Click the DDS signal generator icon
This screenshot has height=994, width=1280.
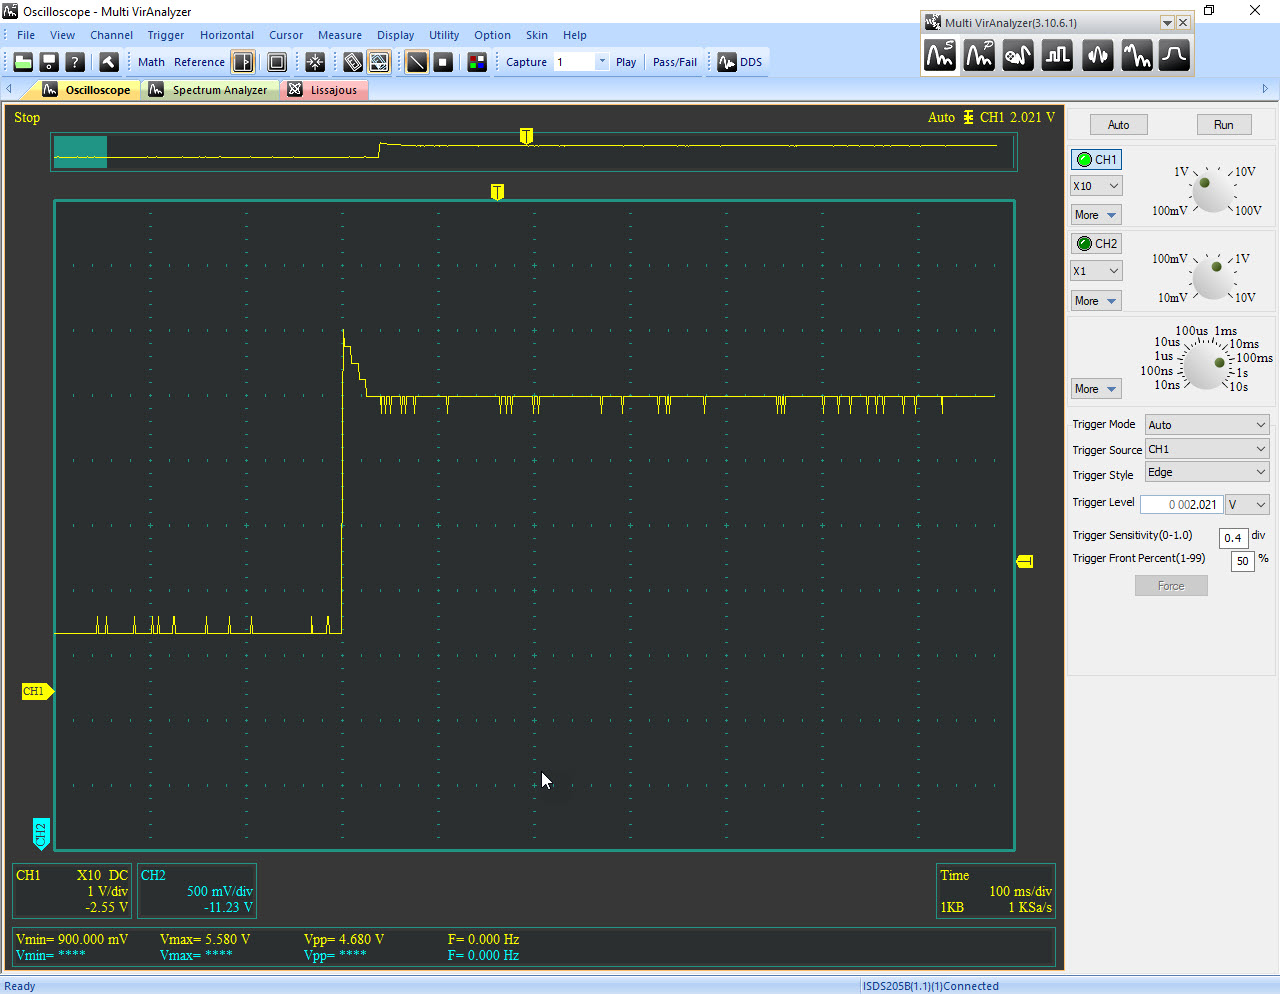pyautogui.click(x=727, y=62)
